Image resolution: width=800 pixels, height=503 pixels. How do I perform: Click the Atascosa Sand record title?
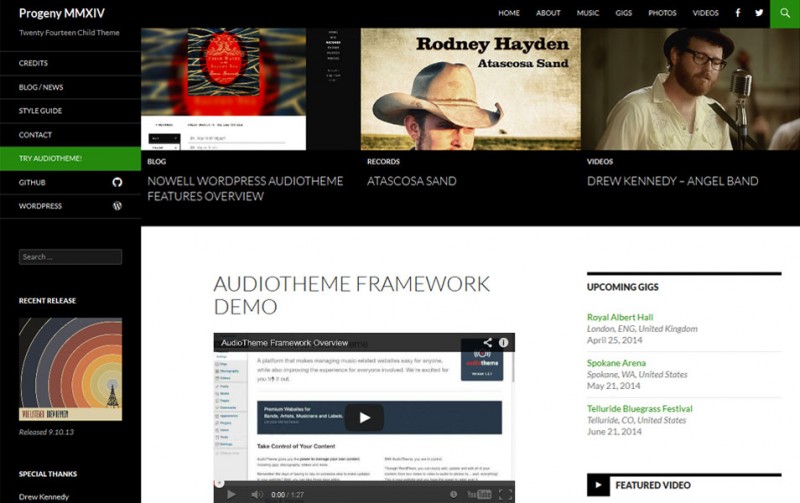[411, 181]
